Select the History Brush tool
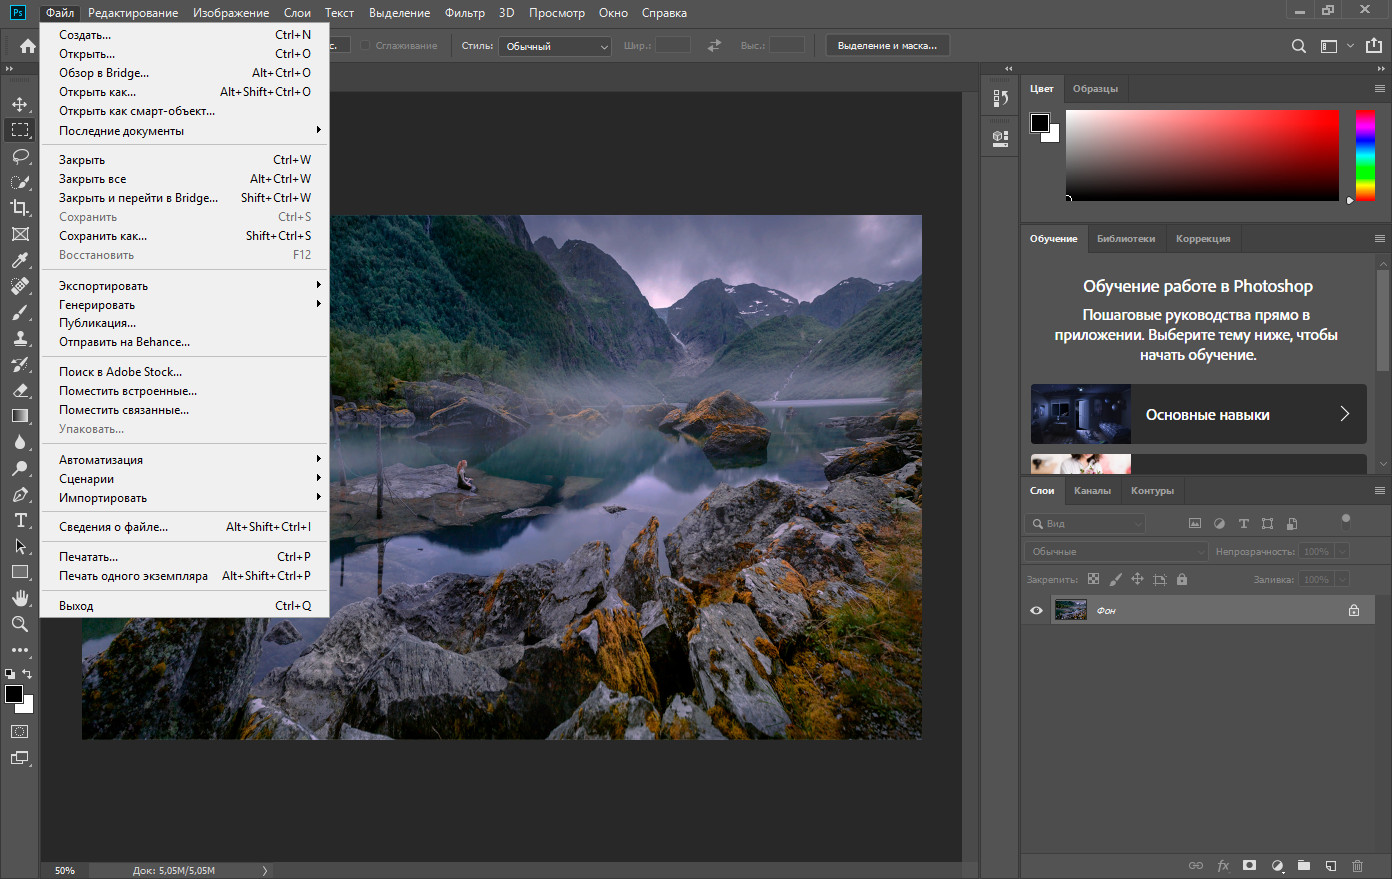1392x879 pixels. click(20, 364)
